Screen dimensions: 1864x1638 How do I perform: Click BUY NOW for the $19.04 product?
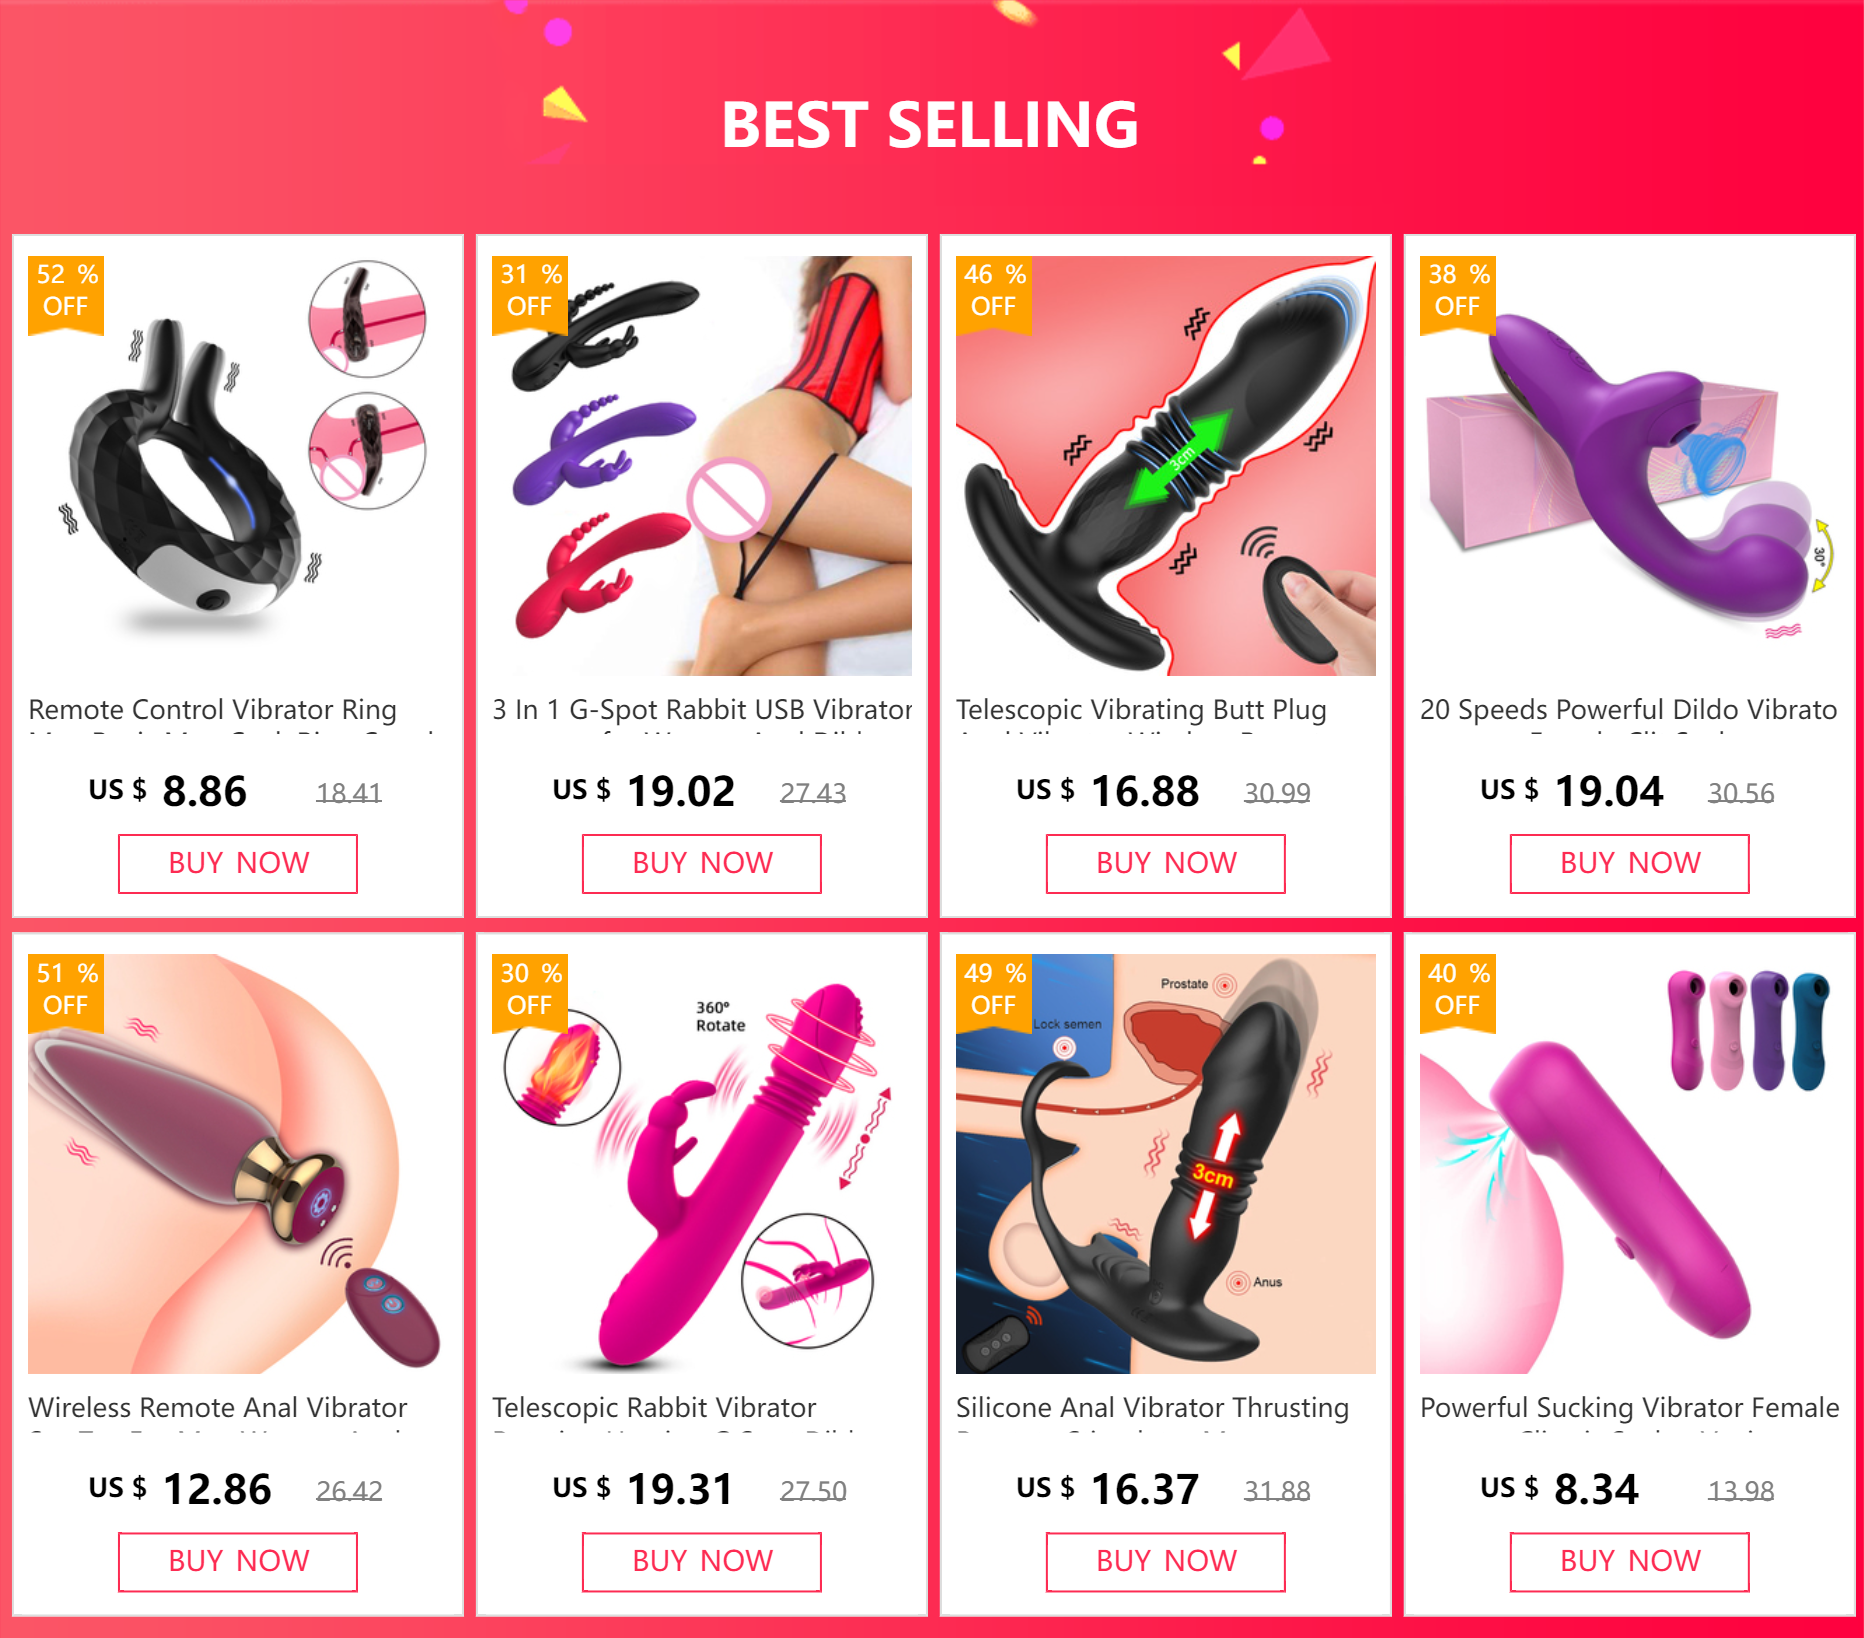pyautogui.click(x=1630, y=863)
